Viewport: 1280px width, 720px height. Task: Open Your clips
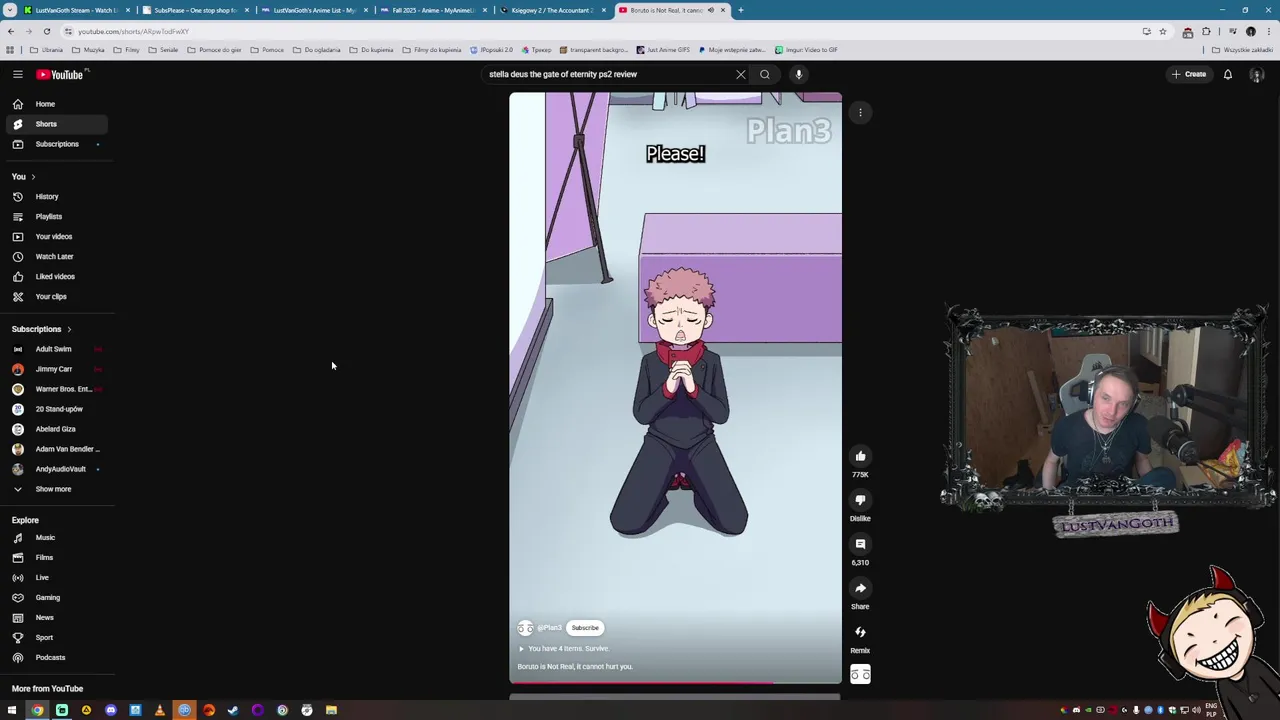pyautogui.click(x=56, y=297)
